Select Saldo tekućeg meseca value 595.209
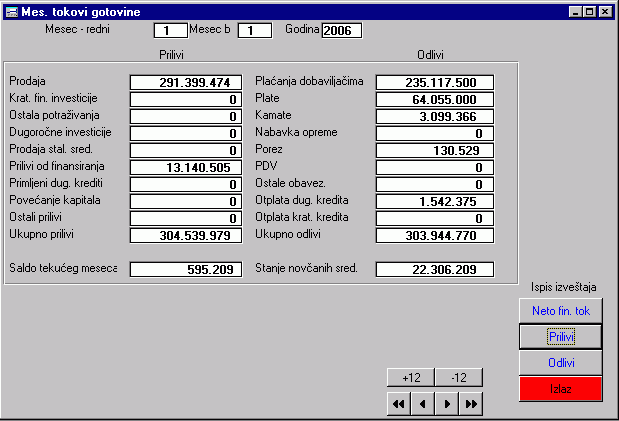This screenshot has height=421, width=619. (x=186, y=269)
